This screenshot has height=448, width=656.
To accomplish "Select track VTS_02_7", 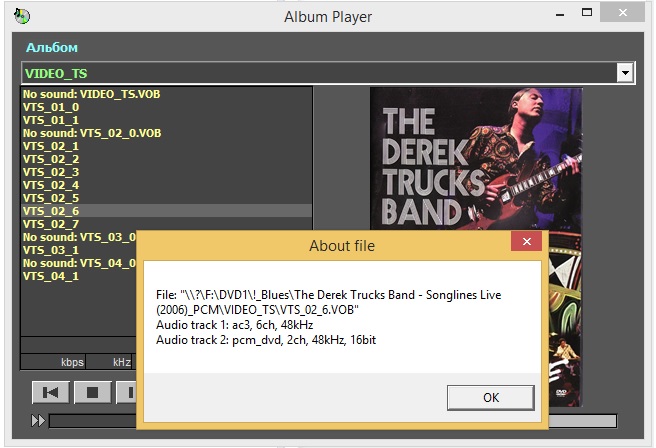I will (167, 224).
